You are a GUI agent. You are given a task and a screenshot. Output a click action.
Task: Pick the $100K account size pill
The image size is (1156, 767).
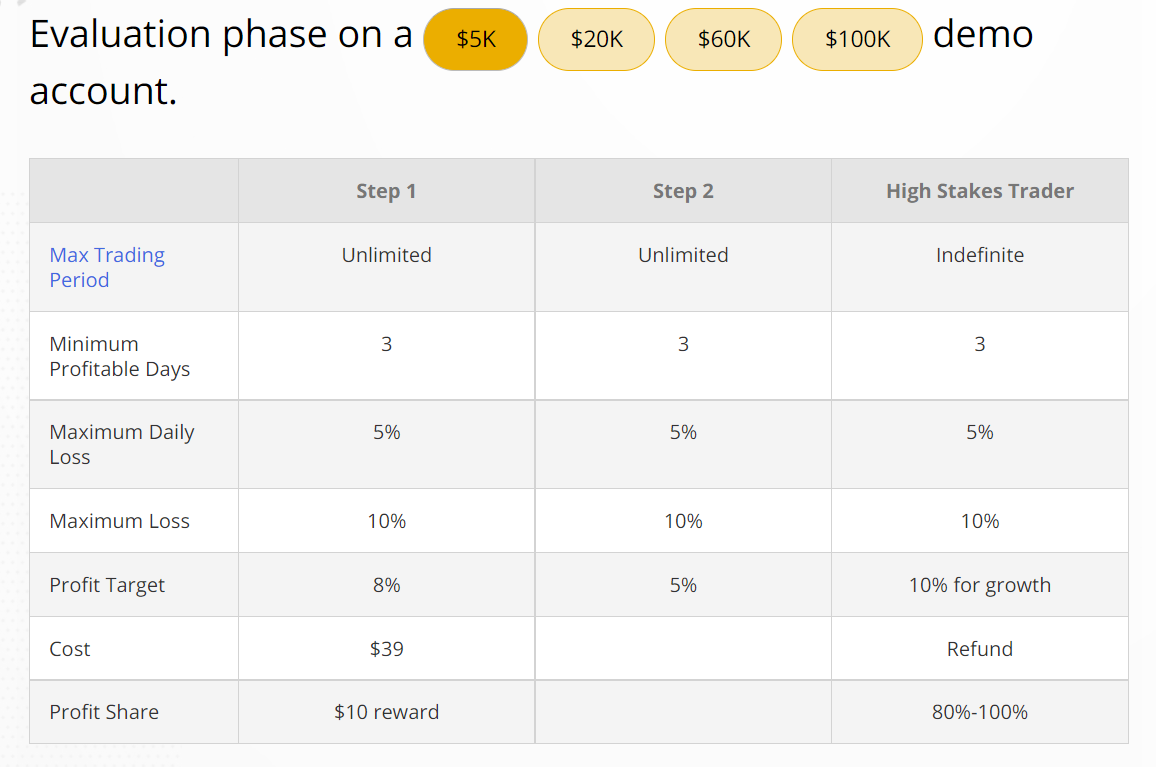point(857,40)
